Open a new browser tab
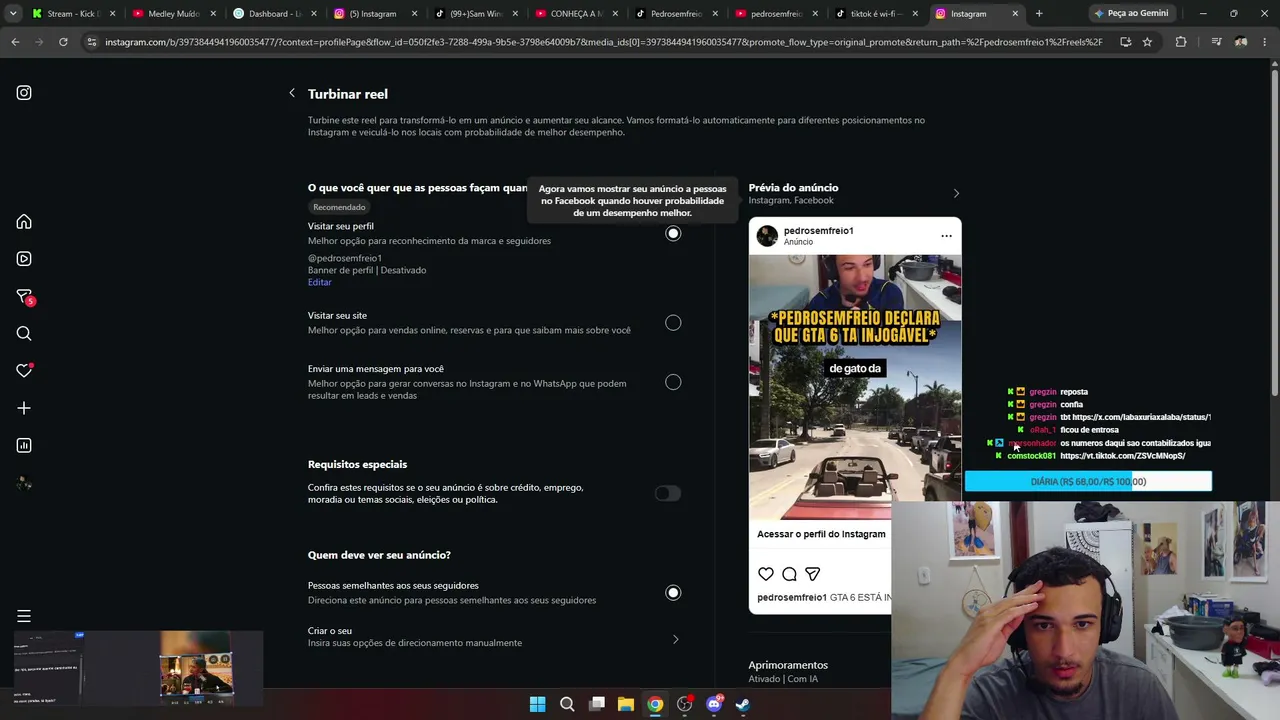 tap(1039, 14)
